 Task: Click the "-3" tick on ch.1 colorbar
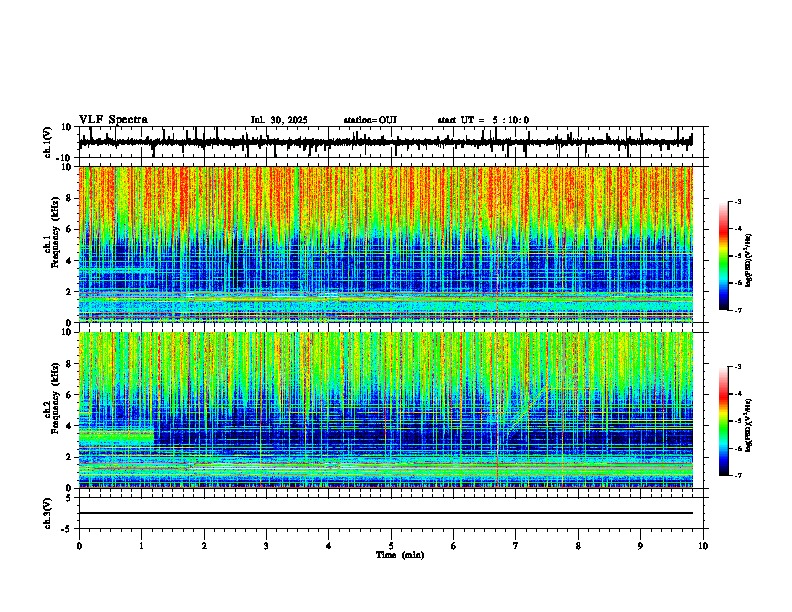[x=738, y=201]
